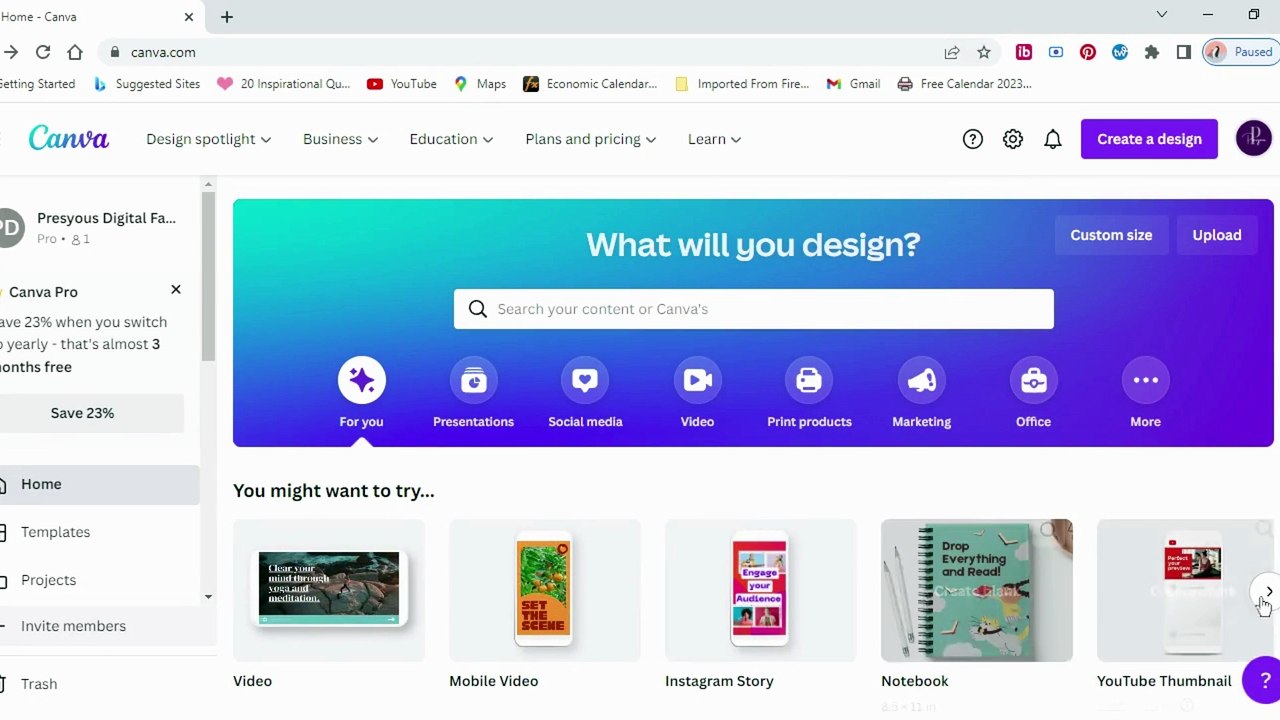Expand the Learn menu
This screenshot has height=720, width=1280.
coord(714,139)
